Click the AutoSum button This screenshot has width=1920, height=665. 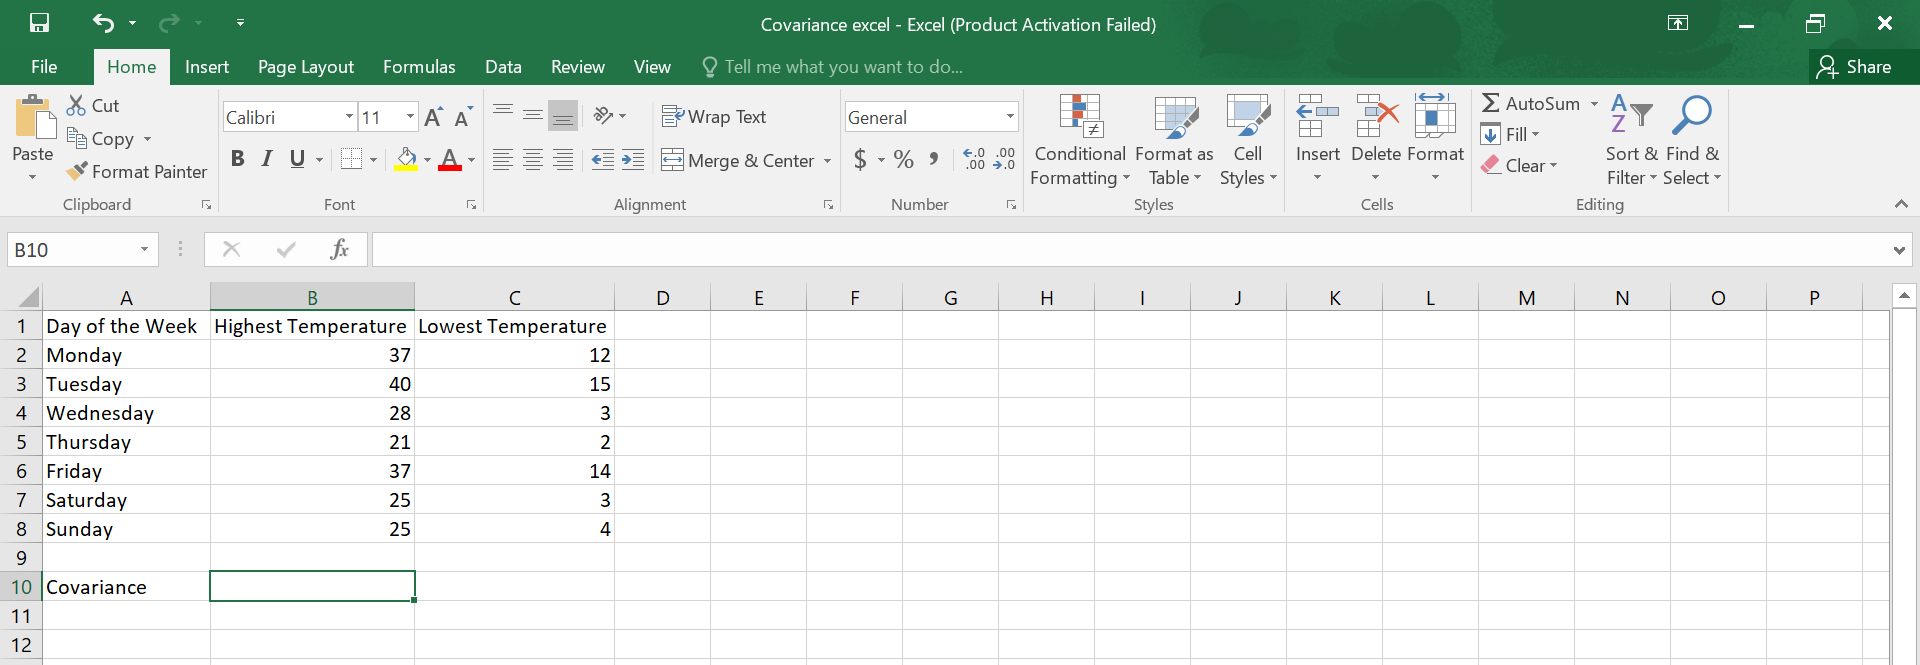1531,103
